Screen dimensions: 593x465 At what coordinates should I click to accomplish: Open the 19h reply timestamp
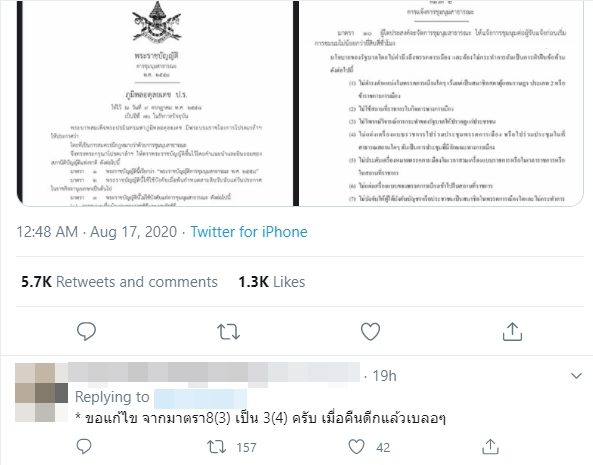click(x=385, y=376)
